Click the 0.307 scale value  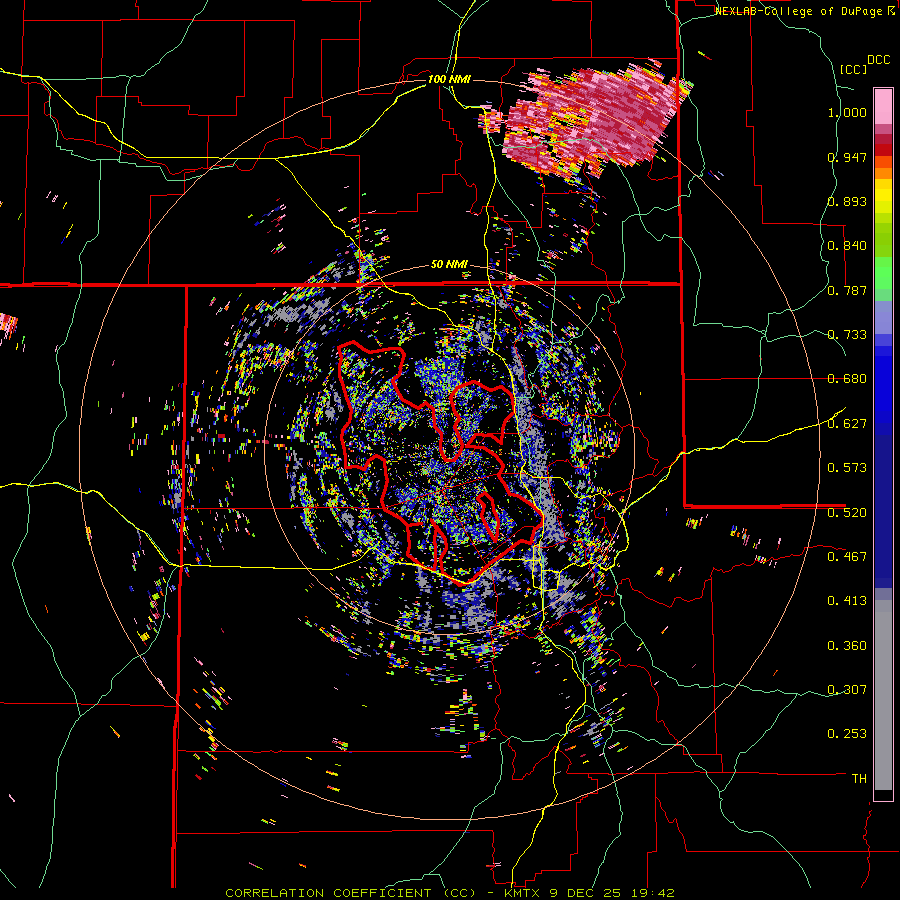tap(847, 689)
